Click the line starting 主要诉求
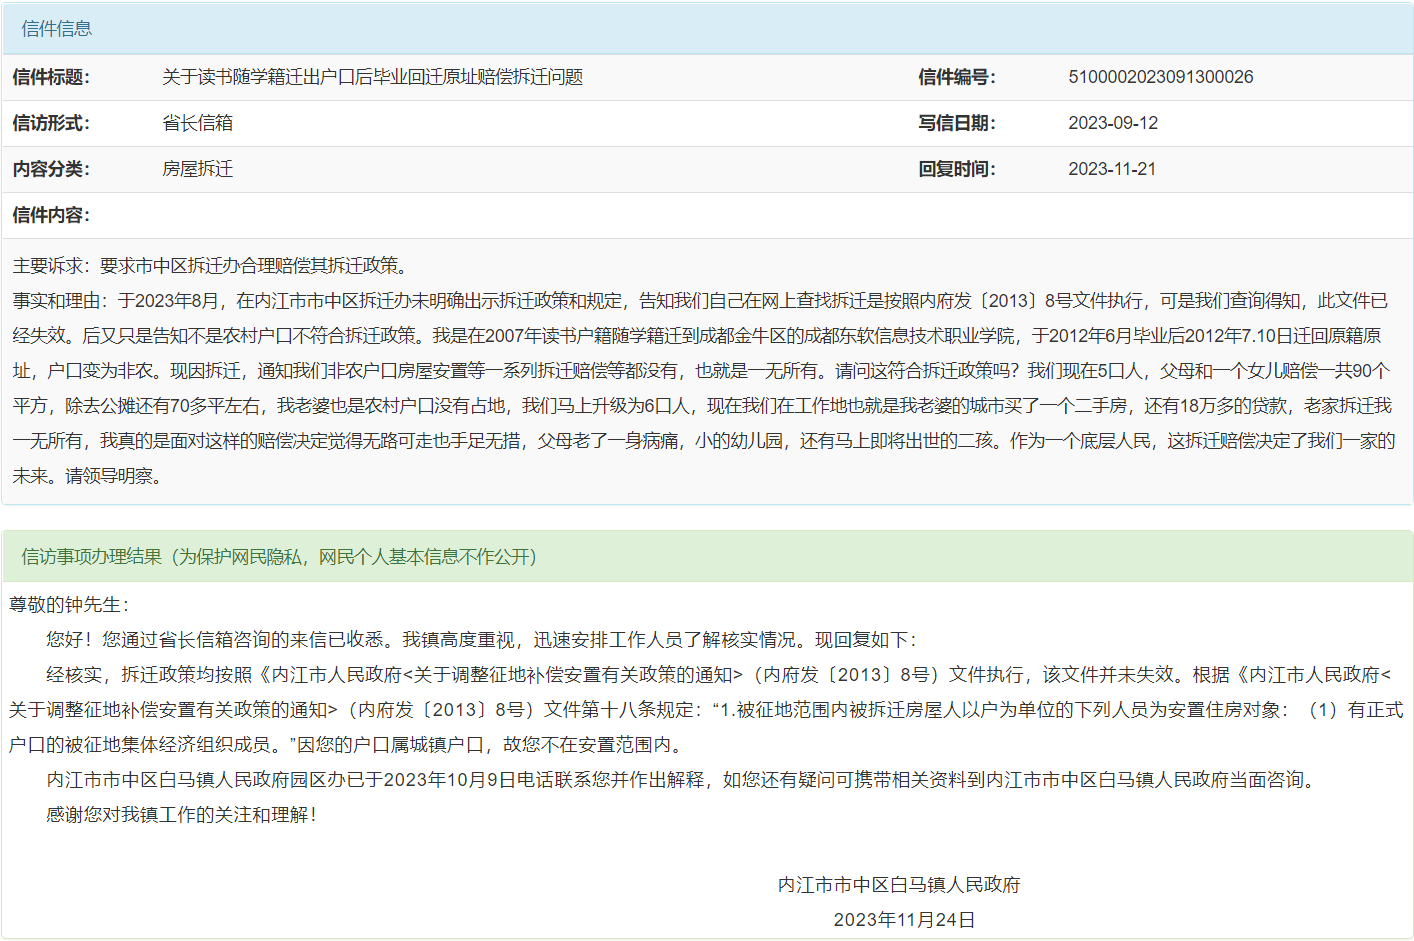 (x=210, y=266)
